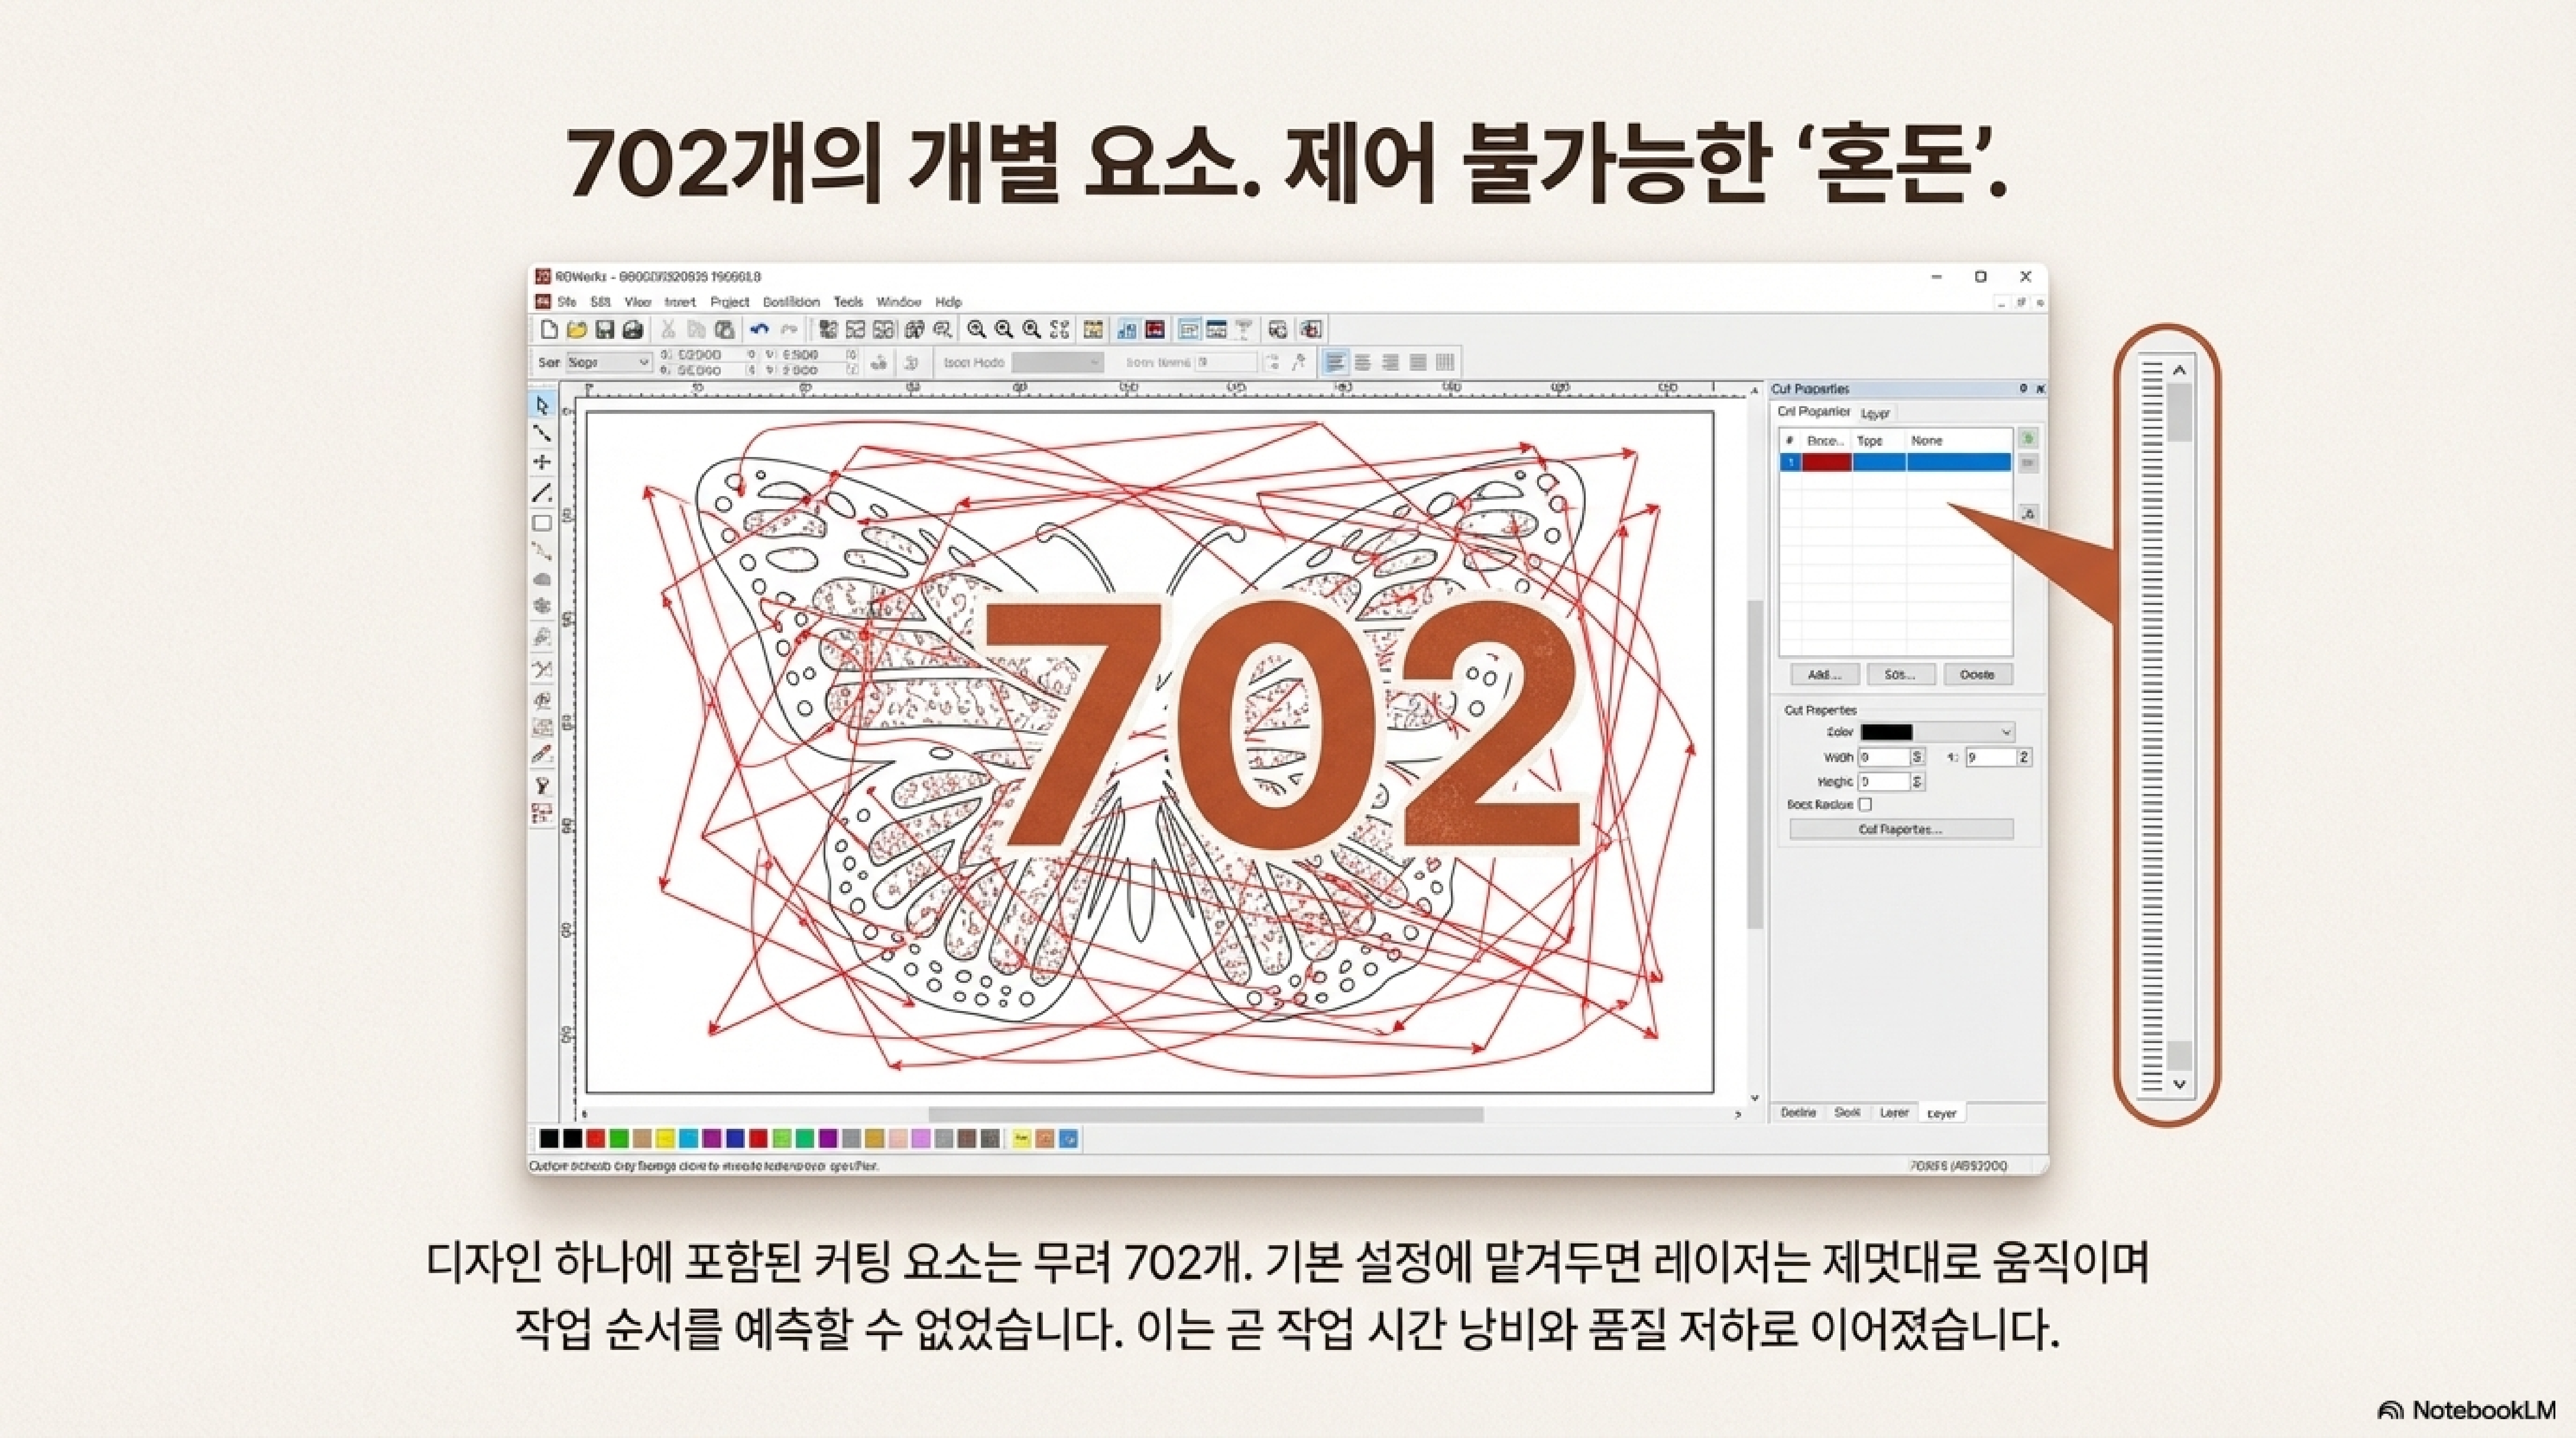The width and height of the screenshot is (2576, 1438).
Task: Click the first magnifier zoom icon
Action: click(976, 329)
